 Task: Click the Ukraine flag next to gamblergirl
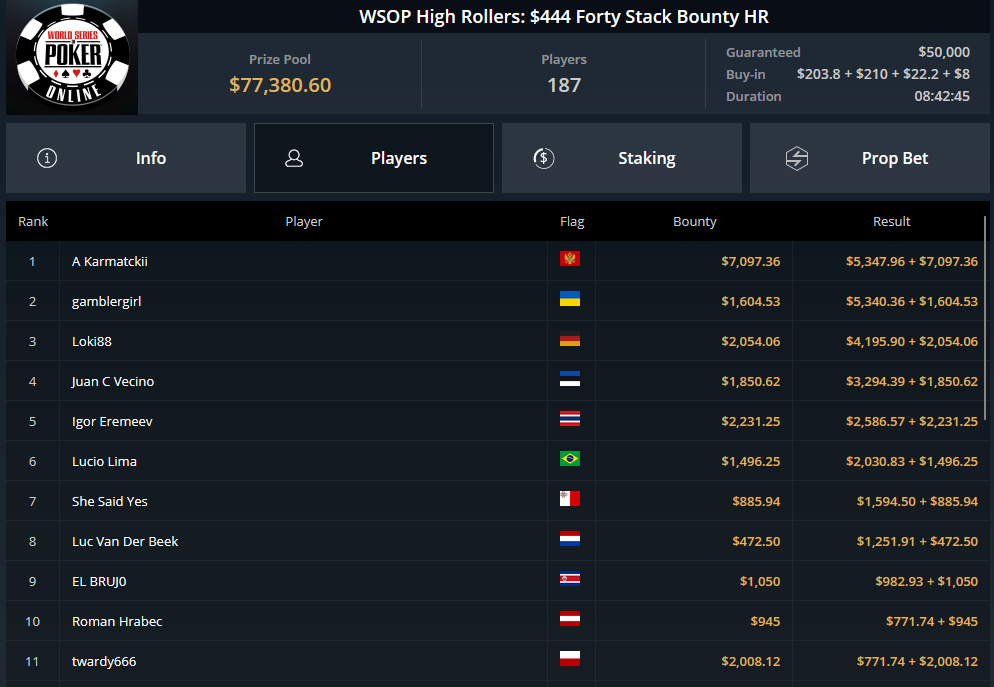(570, 299)
